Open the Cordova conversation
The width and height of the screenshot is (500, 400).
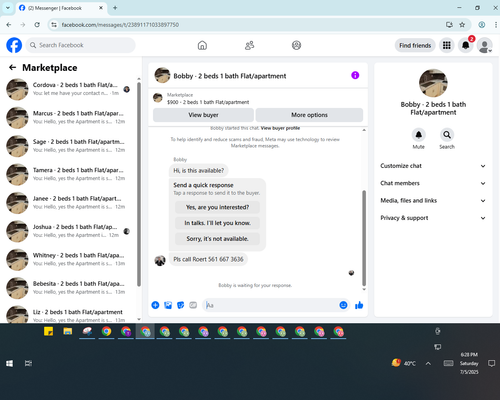click(69, 89)
